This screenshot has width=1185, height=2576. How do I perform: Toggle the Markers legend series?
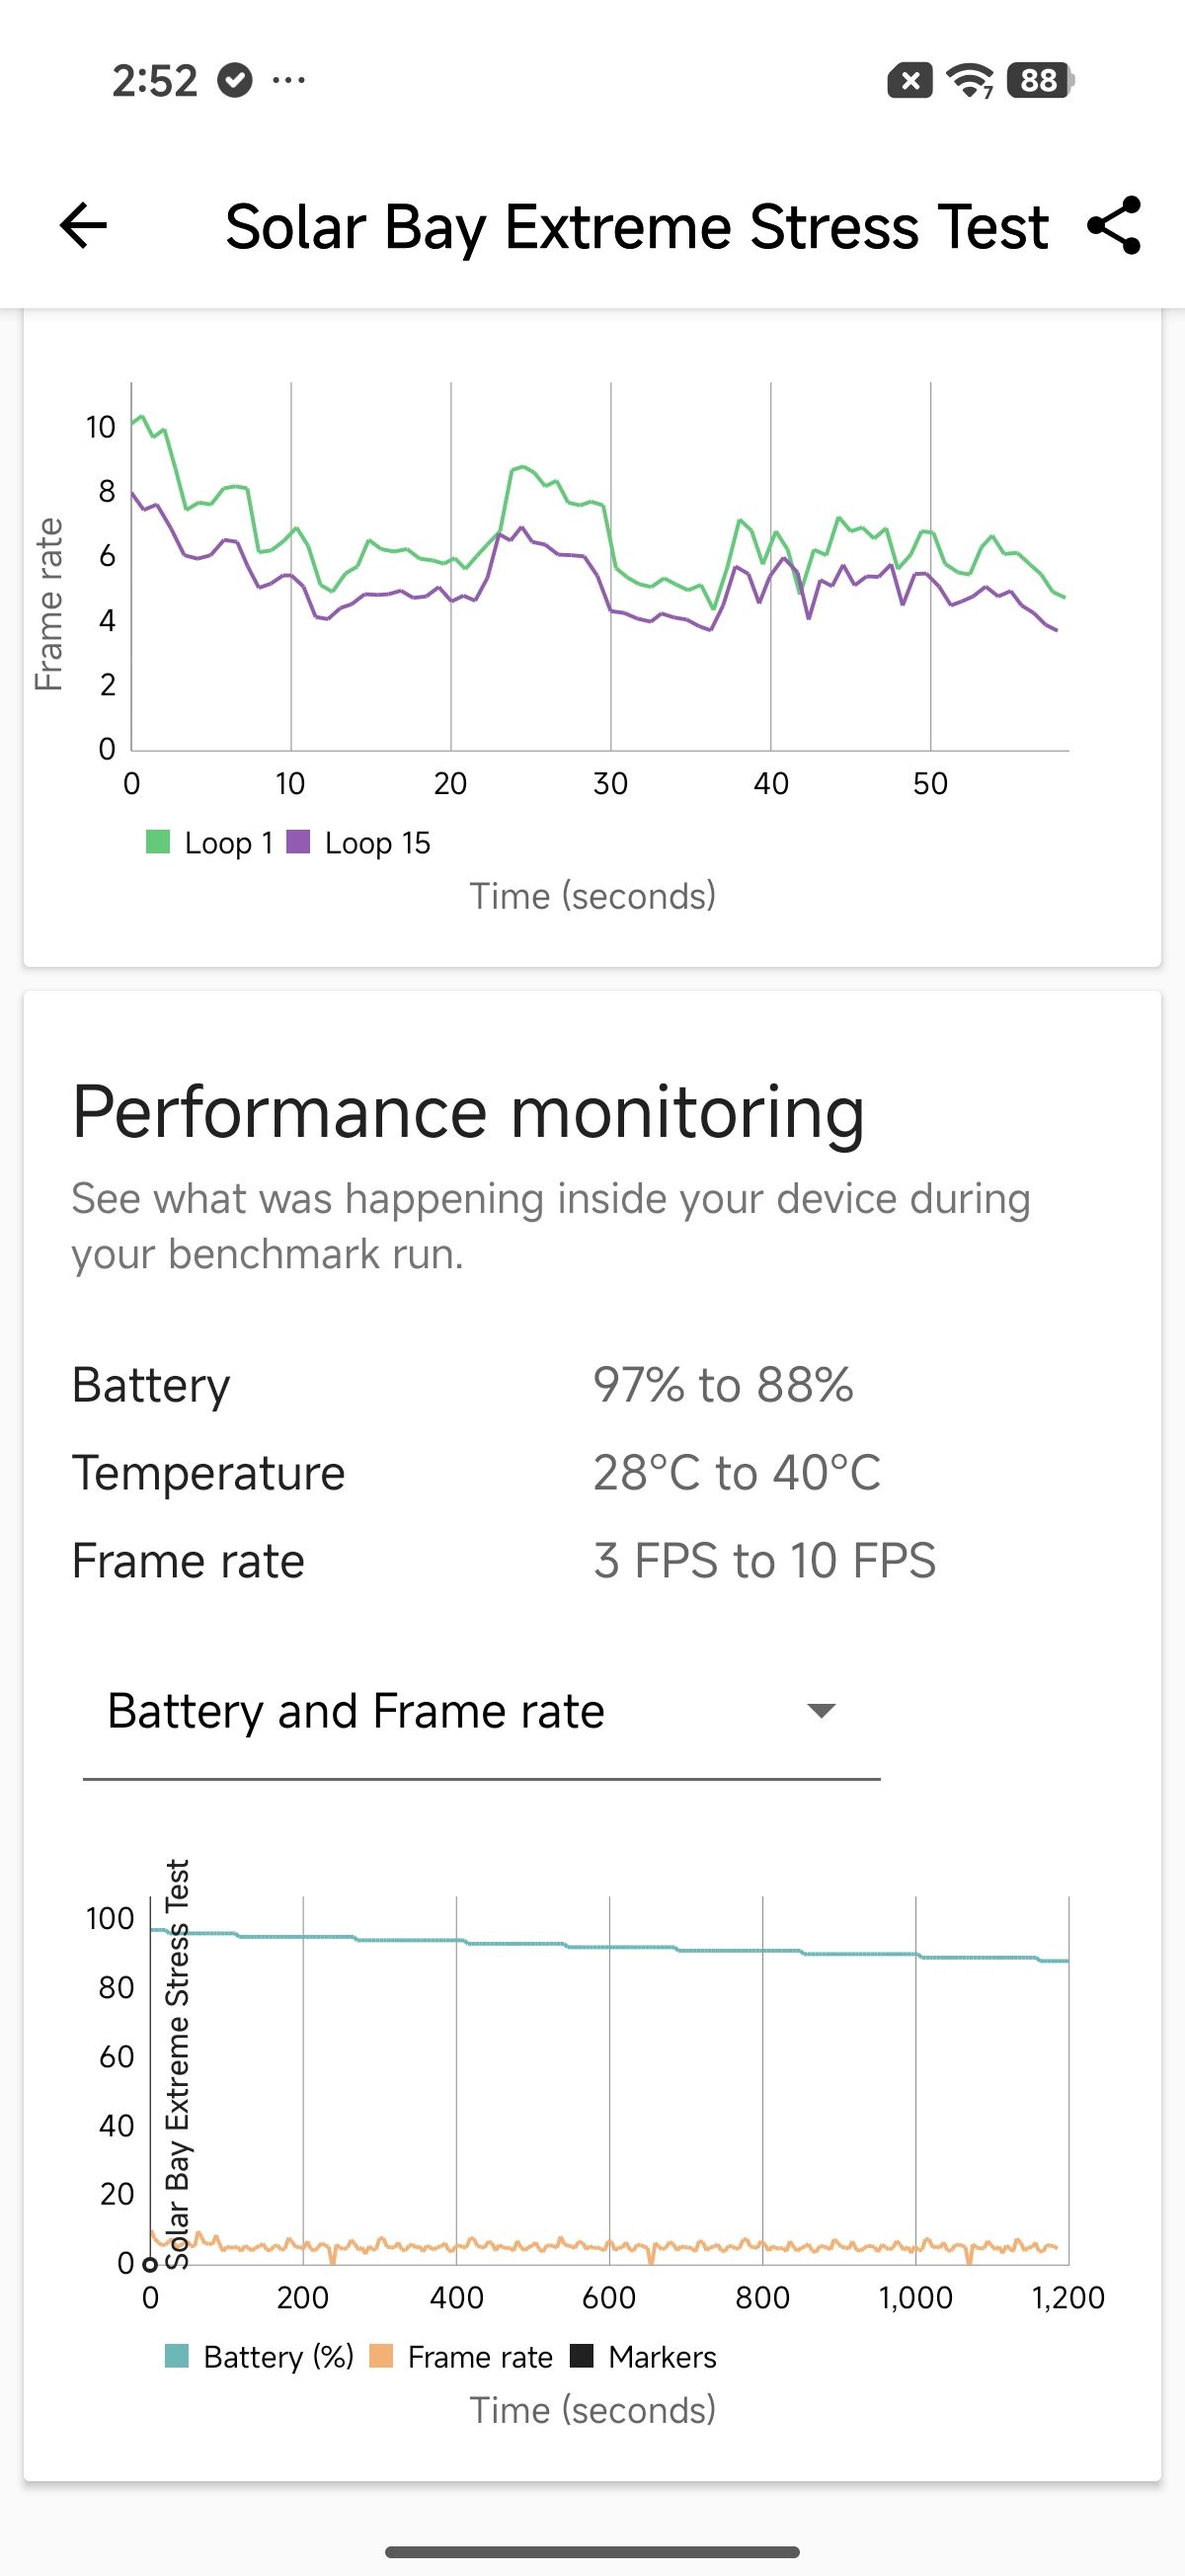click(643, 2357)
